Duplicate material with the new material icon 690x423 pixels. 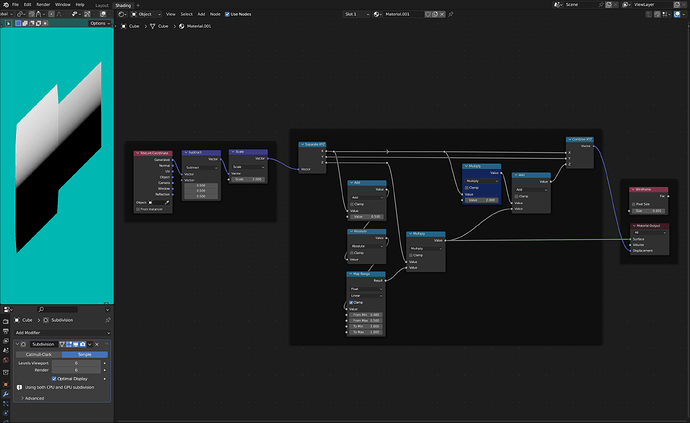tap(435, 14)
